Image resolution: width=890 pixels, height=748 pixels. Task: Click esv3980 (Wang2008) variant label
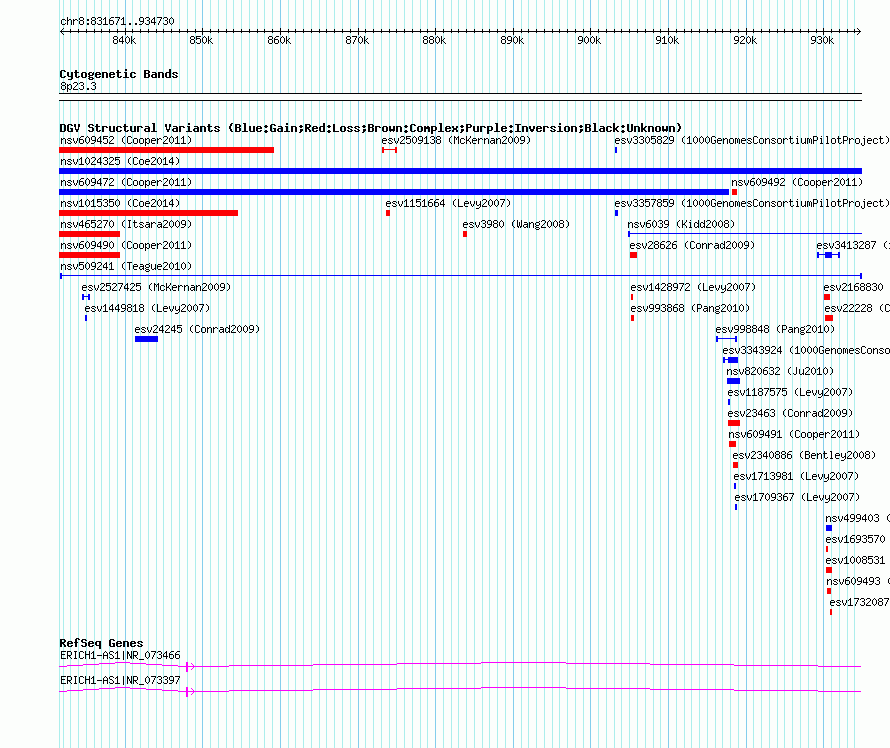[x=516, y=224]
